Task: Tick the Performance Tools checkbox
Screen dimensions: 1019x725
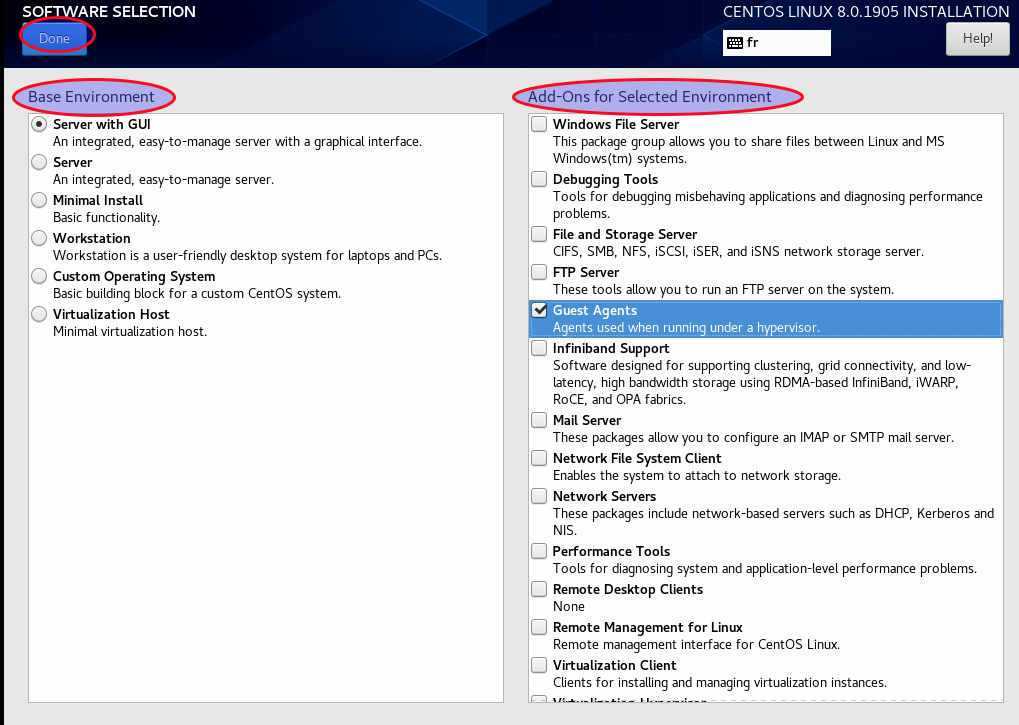Action: [x=540, y=552]
